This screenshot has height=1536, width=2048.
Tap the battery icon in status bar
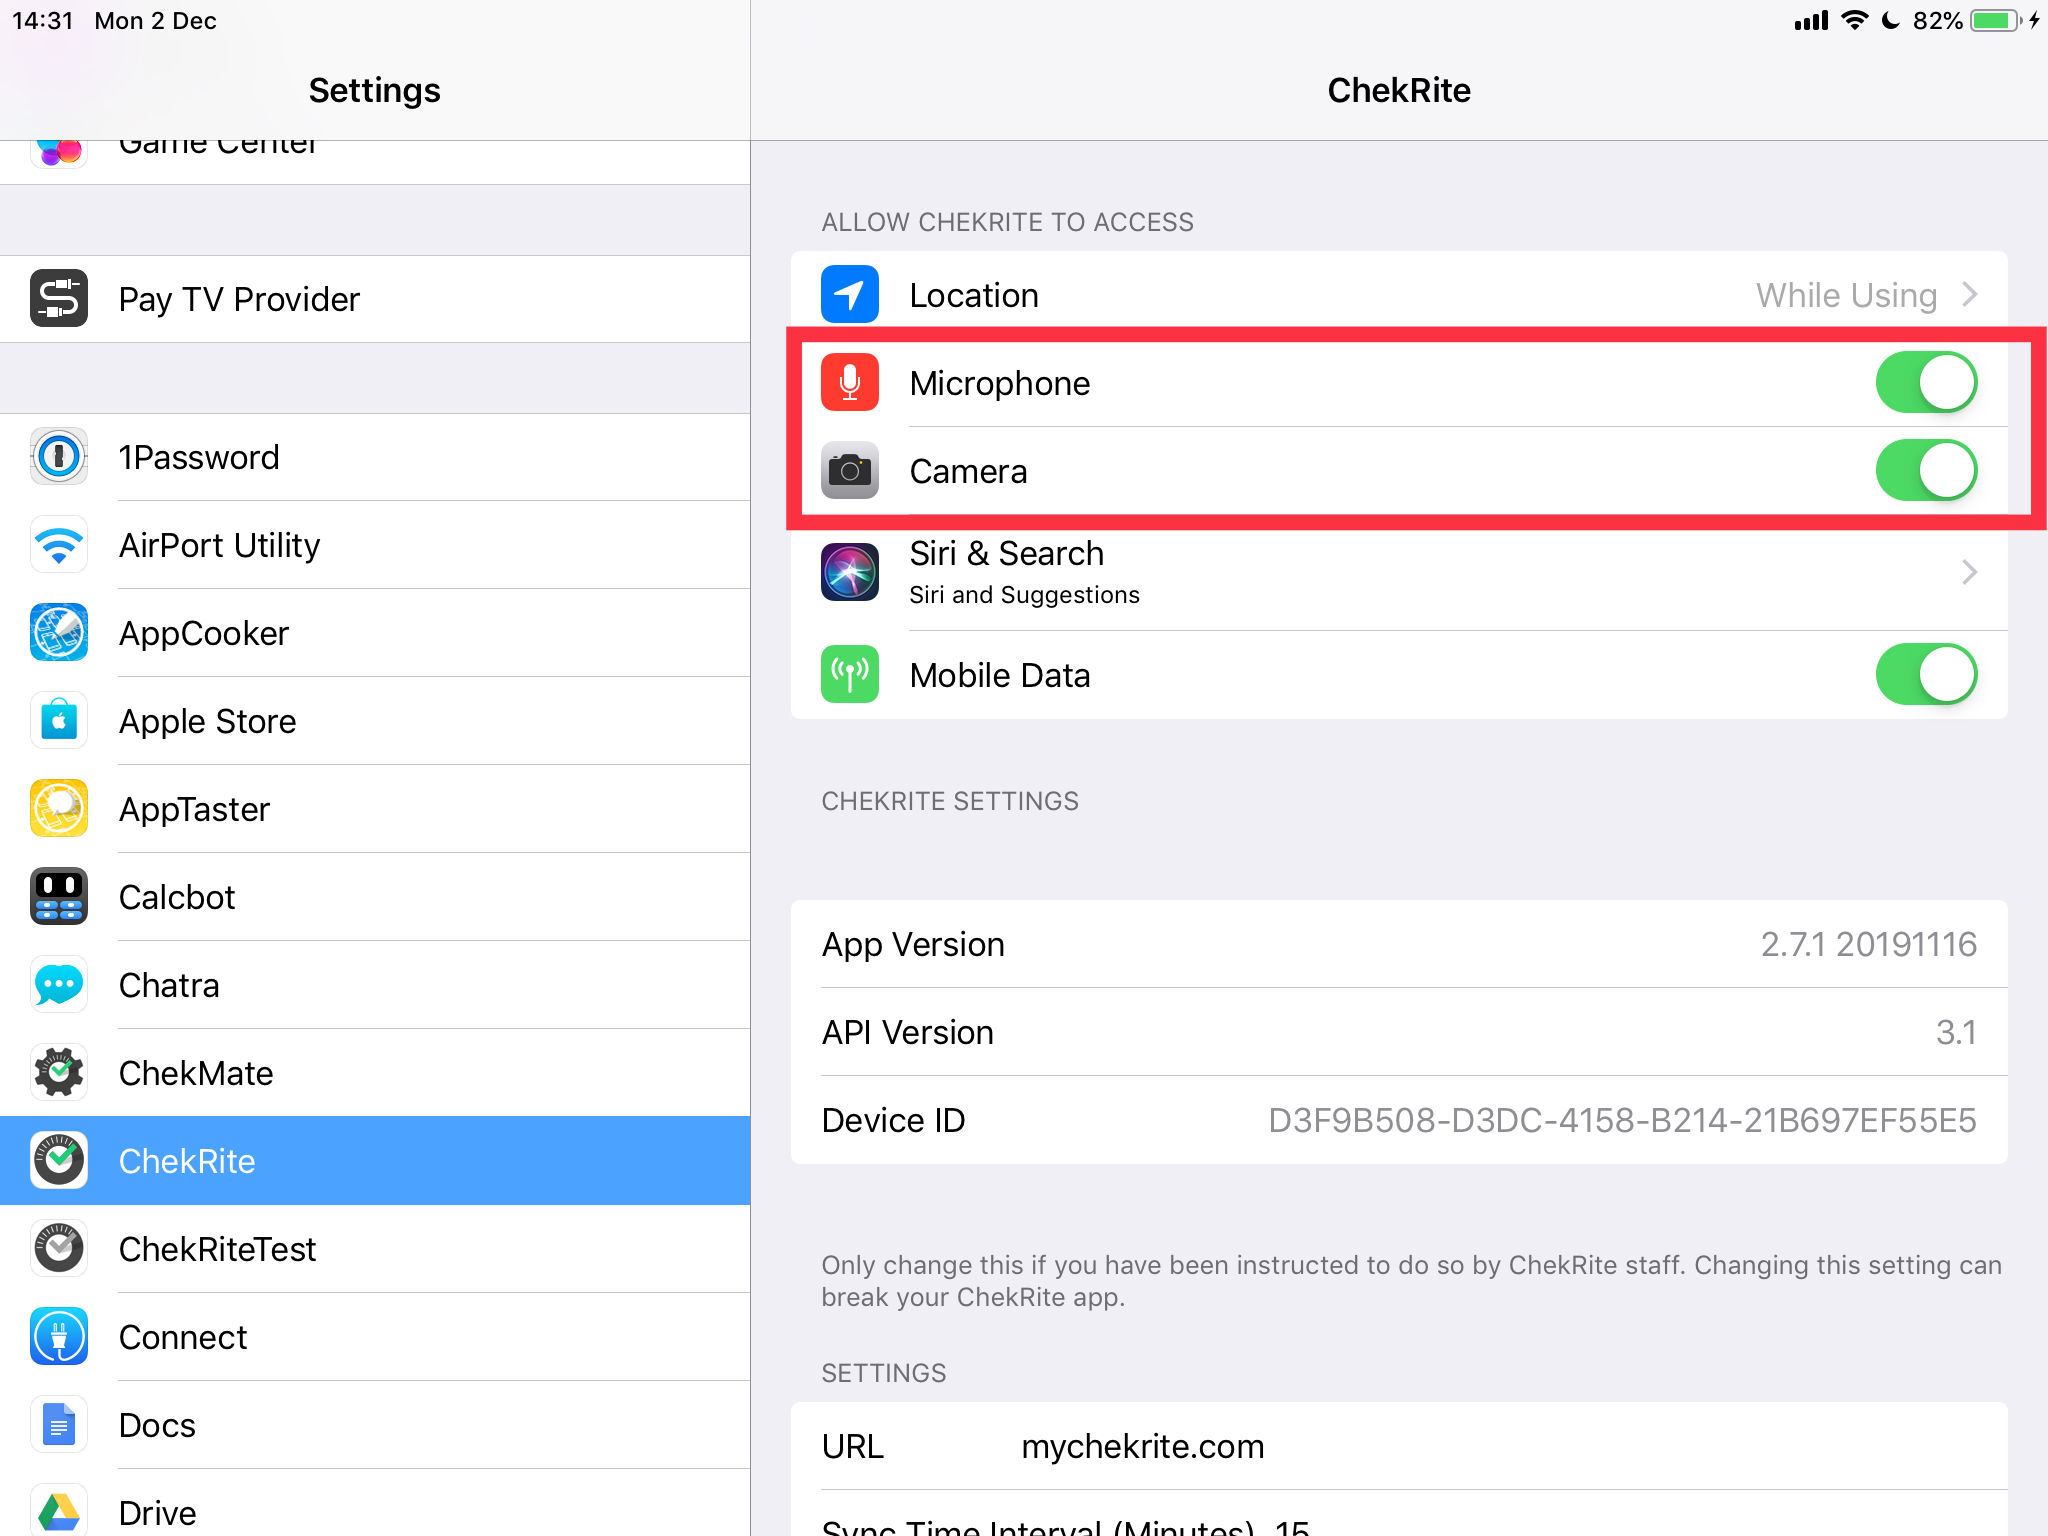pos(1996,21)
